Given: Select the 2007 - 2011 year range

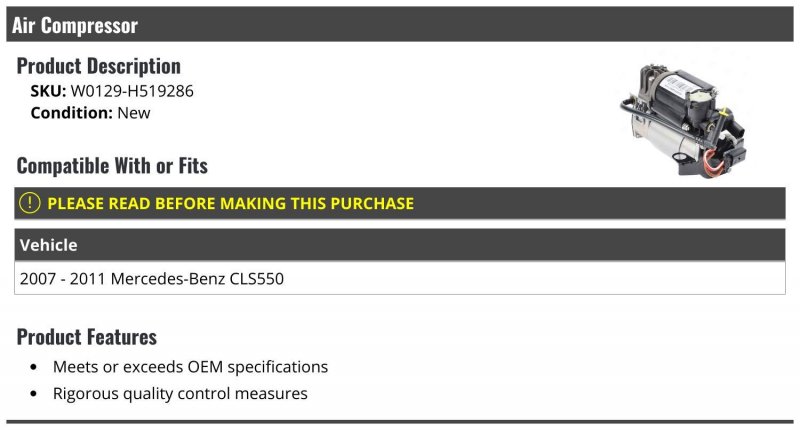Looking at the screenshot, I should click(62, 279).
